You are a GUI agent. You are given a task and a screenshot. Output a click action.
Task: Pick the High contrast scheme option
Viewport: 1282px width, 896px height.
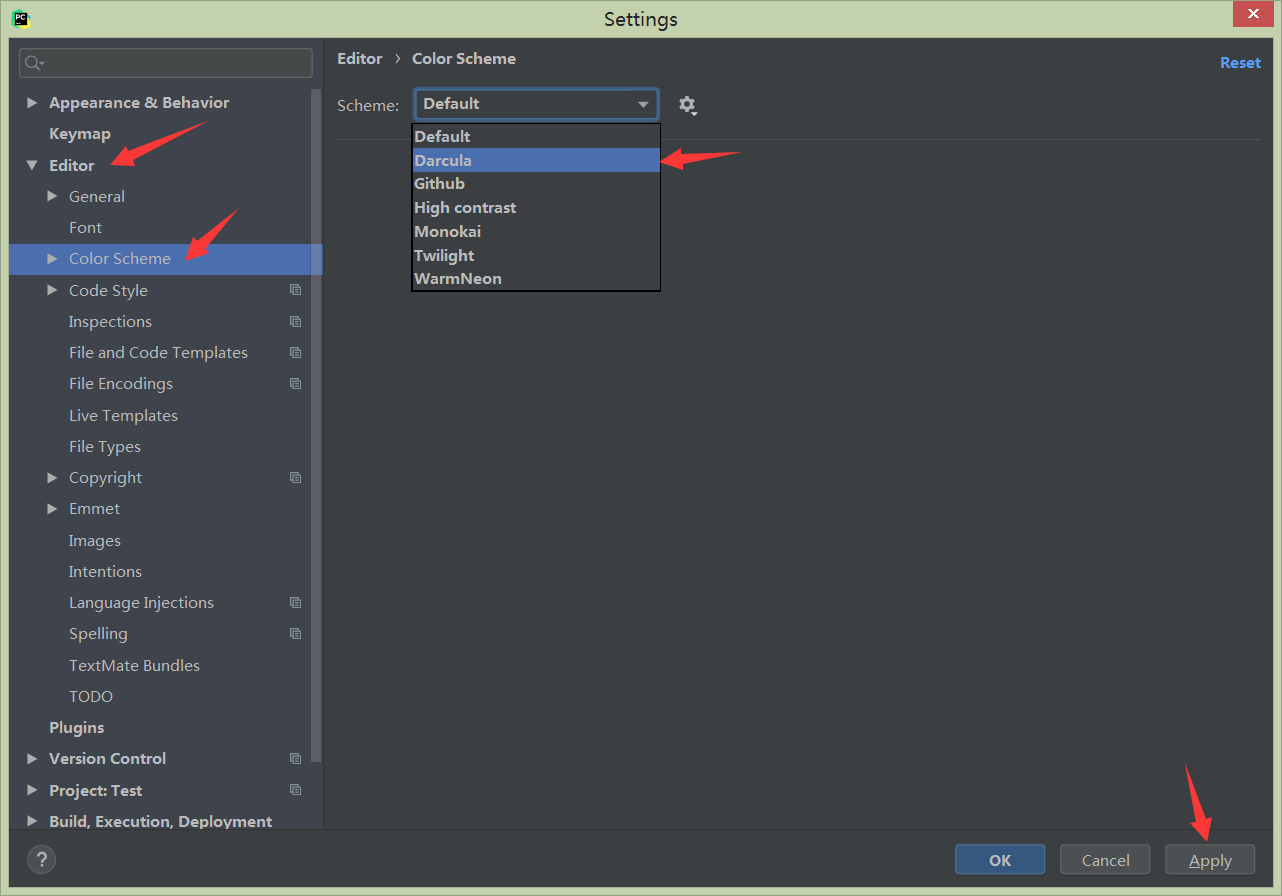point(535,208)
